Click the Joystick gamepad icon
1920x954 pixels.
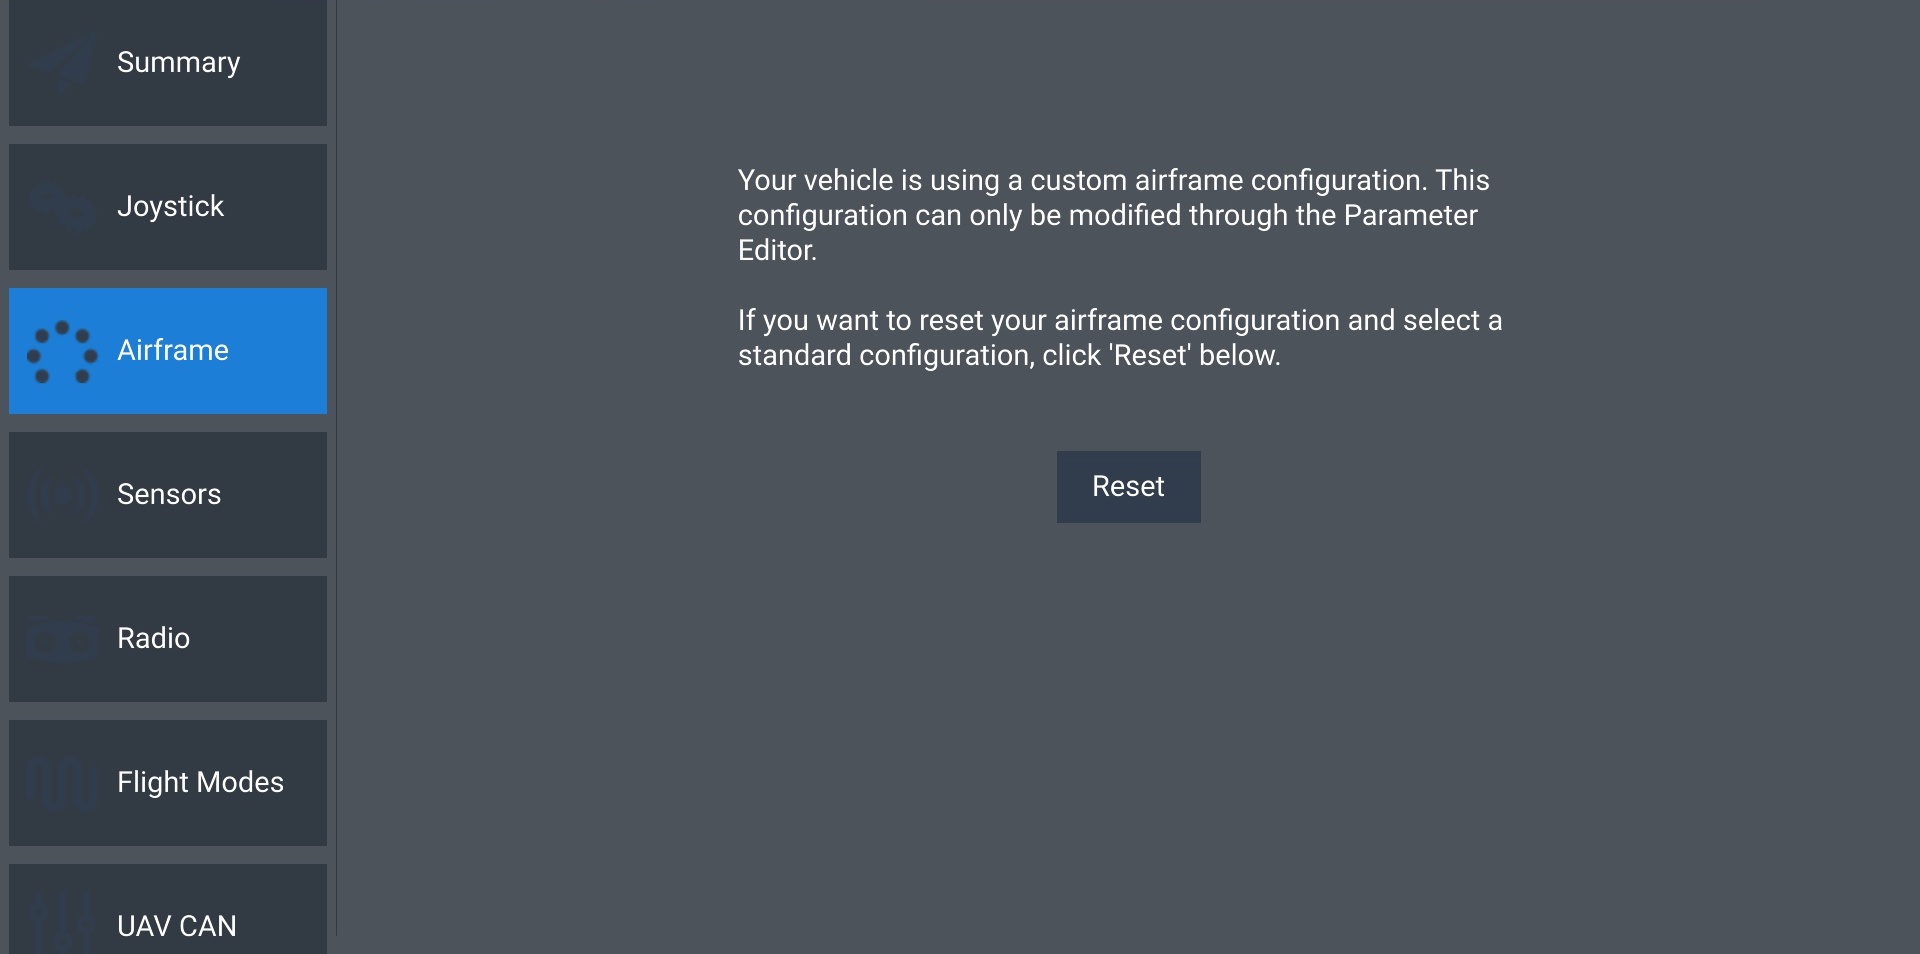[x=62, y=207]
